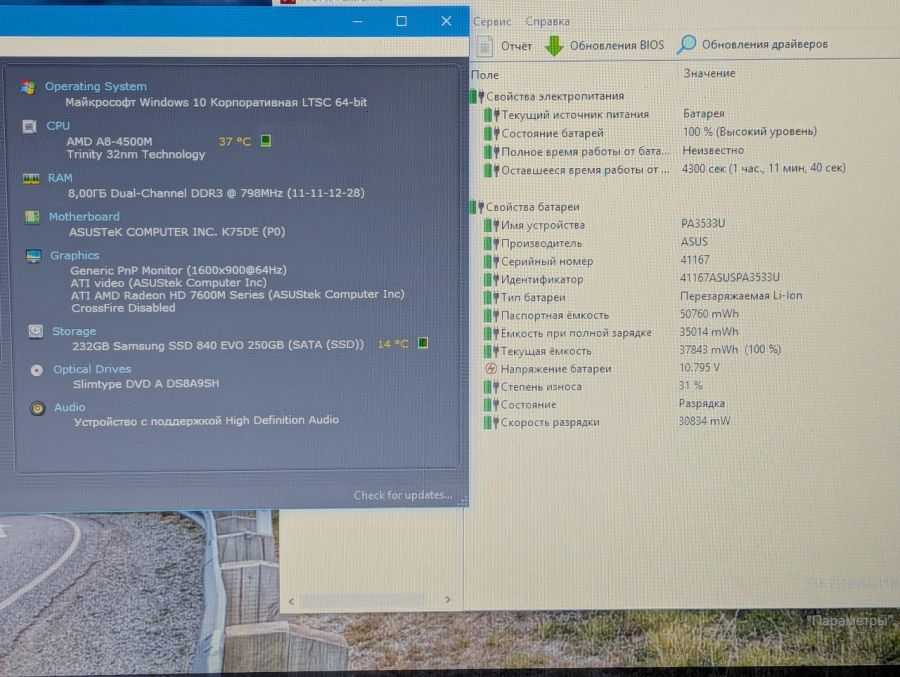The image size is (900, 677).
Task: Select the Состояние батарей row
Action: (x=650, y=133)
